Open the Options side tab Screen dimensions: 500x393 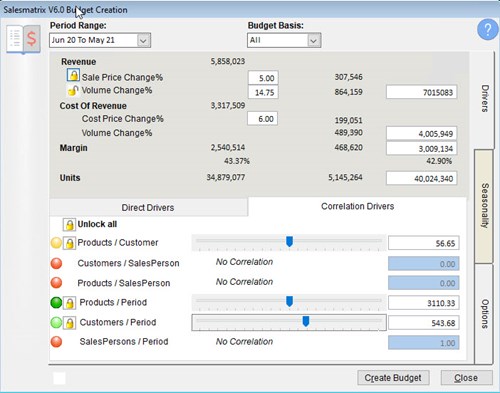(484, 314)
